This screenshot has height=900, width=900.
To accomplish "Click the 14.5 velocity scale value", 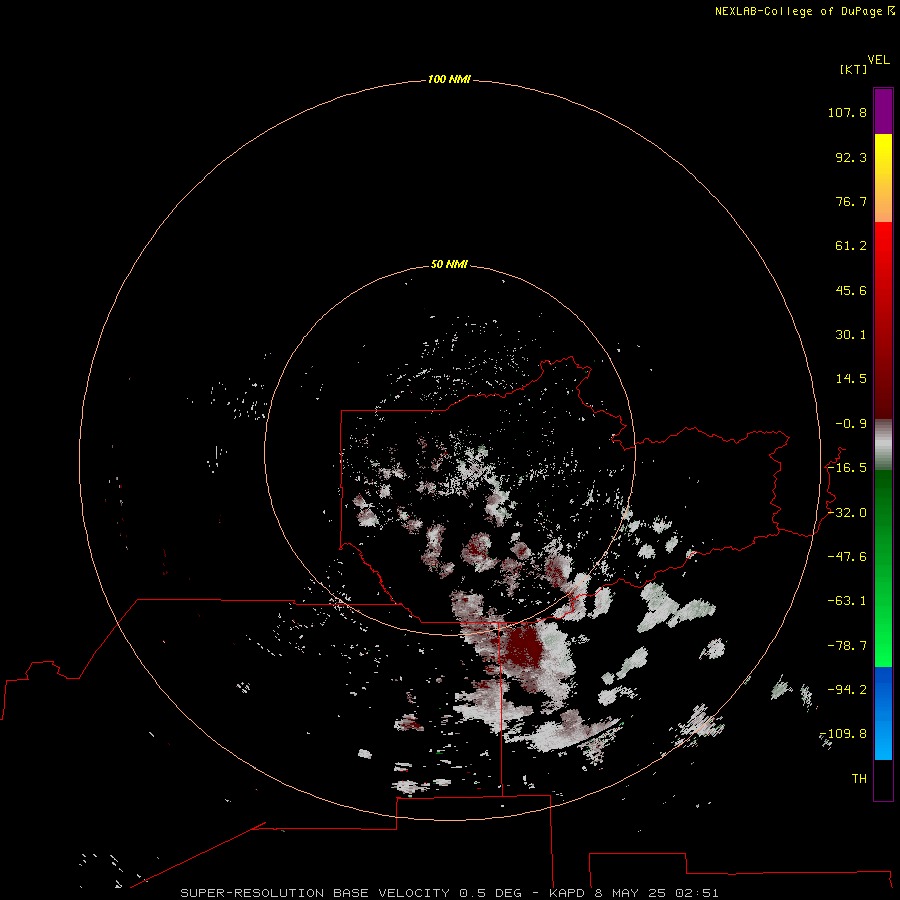I will tap(851, 379).
